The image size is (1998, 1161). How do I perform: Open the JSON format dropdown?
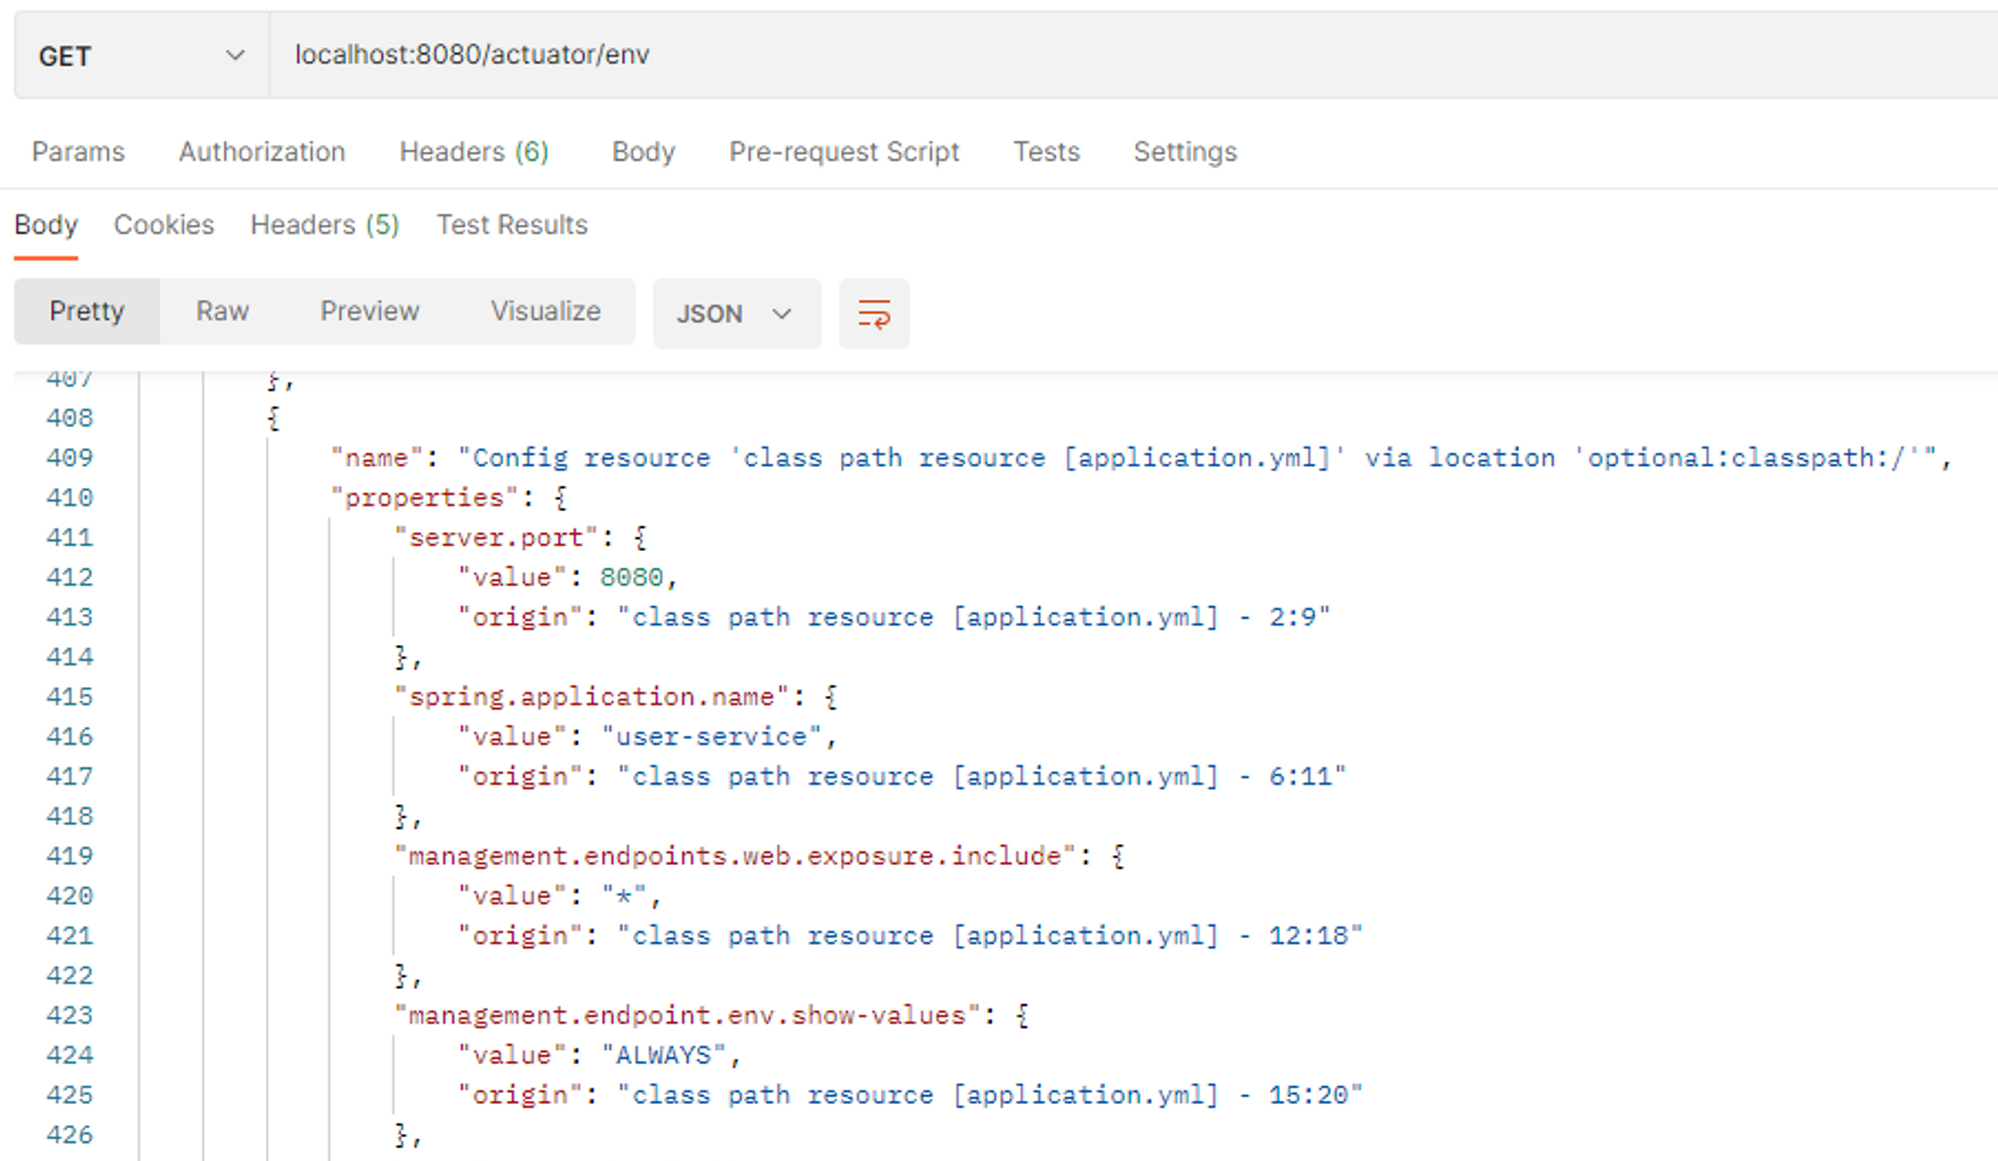click(735, 314)
